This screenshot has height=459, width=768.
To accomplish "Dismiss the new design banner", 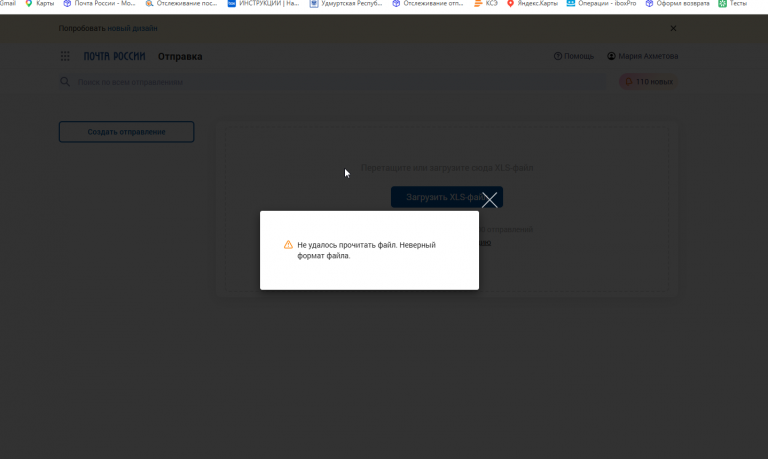I will click(673, 28).
